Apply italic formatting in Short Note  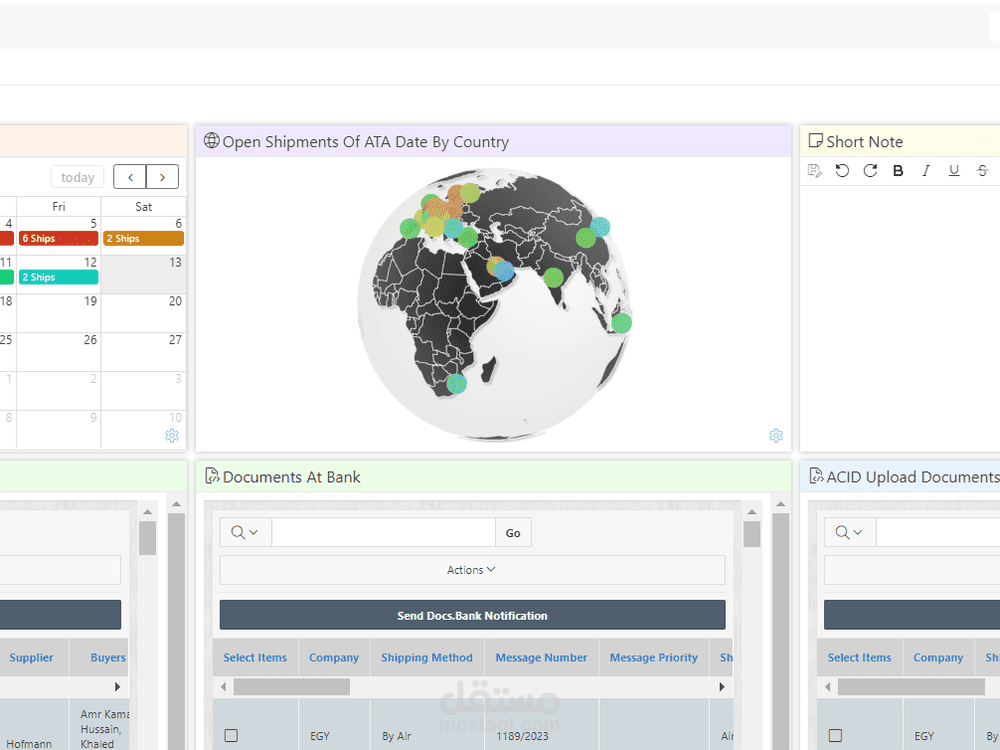[x=926, y=170]
